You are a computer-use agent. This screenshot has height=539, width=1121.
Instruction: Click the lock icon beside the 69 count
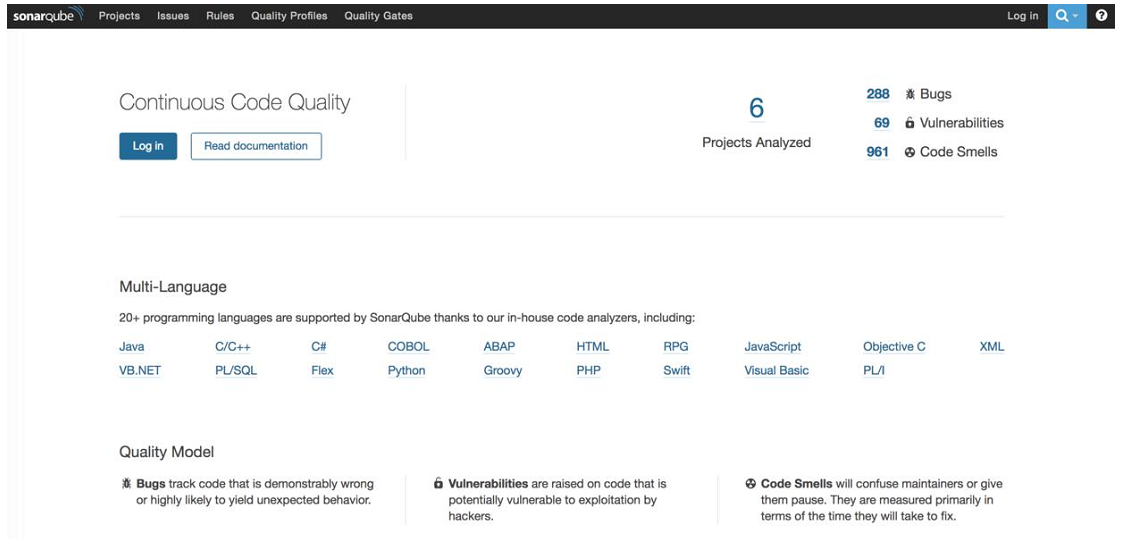click(x=909, y=123)
